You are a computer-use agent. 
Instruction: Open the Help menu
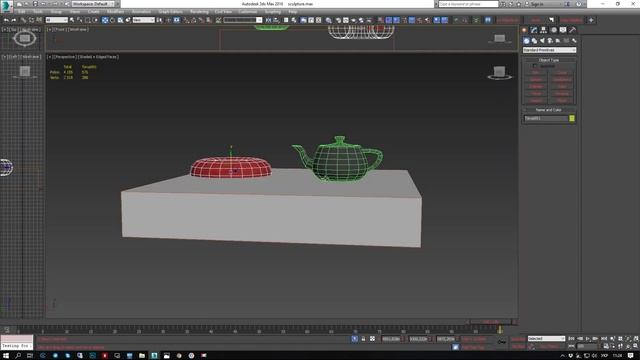pyautogui.click(x=293, y=12)
